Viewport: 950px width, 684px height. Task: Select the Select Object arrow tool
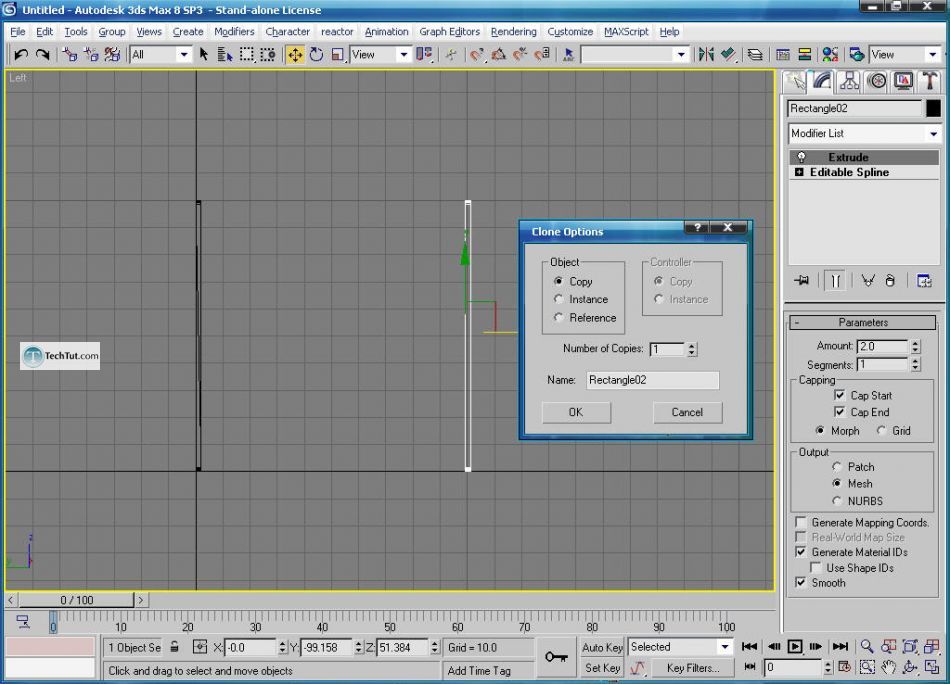[x=204, y=55]
